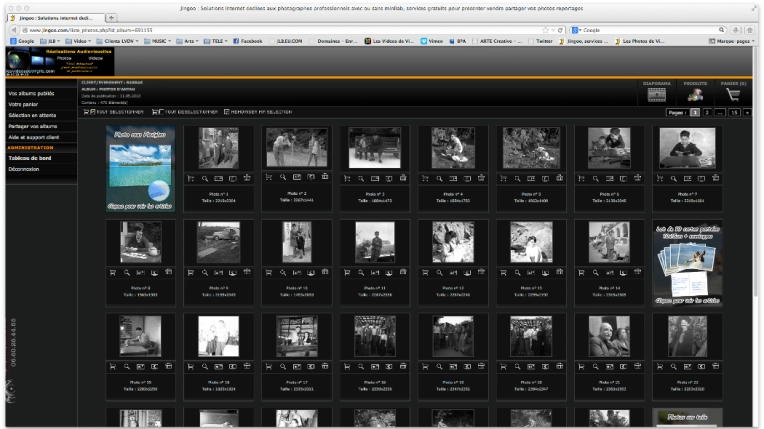The height and width of the screenshot is (429, 764).
Task: Magnify Photo n° 7 using its magnifier icon
Action: (673, 179)
